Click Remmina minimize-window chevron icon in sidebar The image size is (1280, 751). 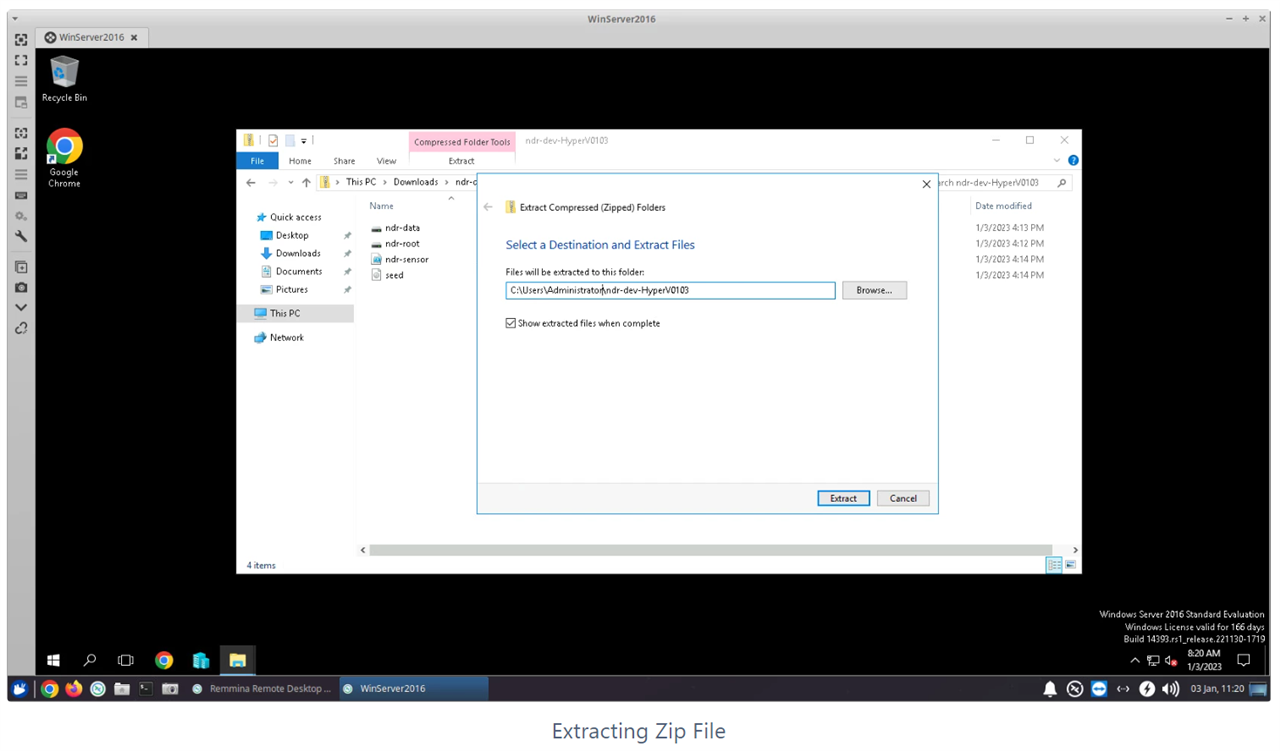click(x=21, y=307)
